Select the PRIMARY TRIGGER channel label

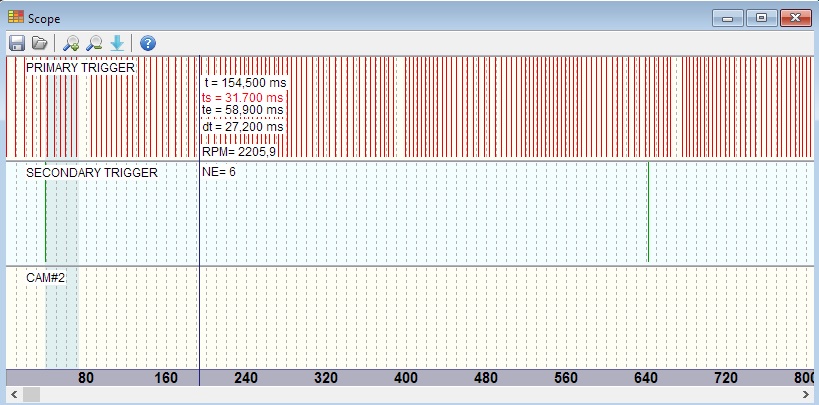(80, 67)
